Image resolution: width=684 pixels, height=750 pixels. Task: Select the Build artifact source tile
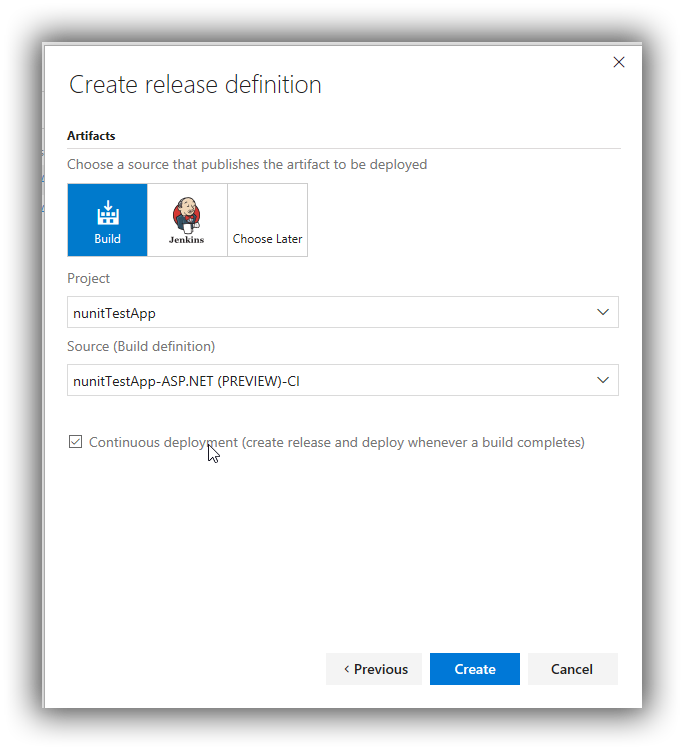click(x=107, y=220)
